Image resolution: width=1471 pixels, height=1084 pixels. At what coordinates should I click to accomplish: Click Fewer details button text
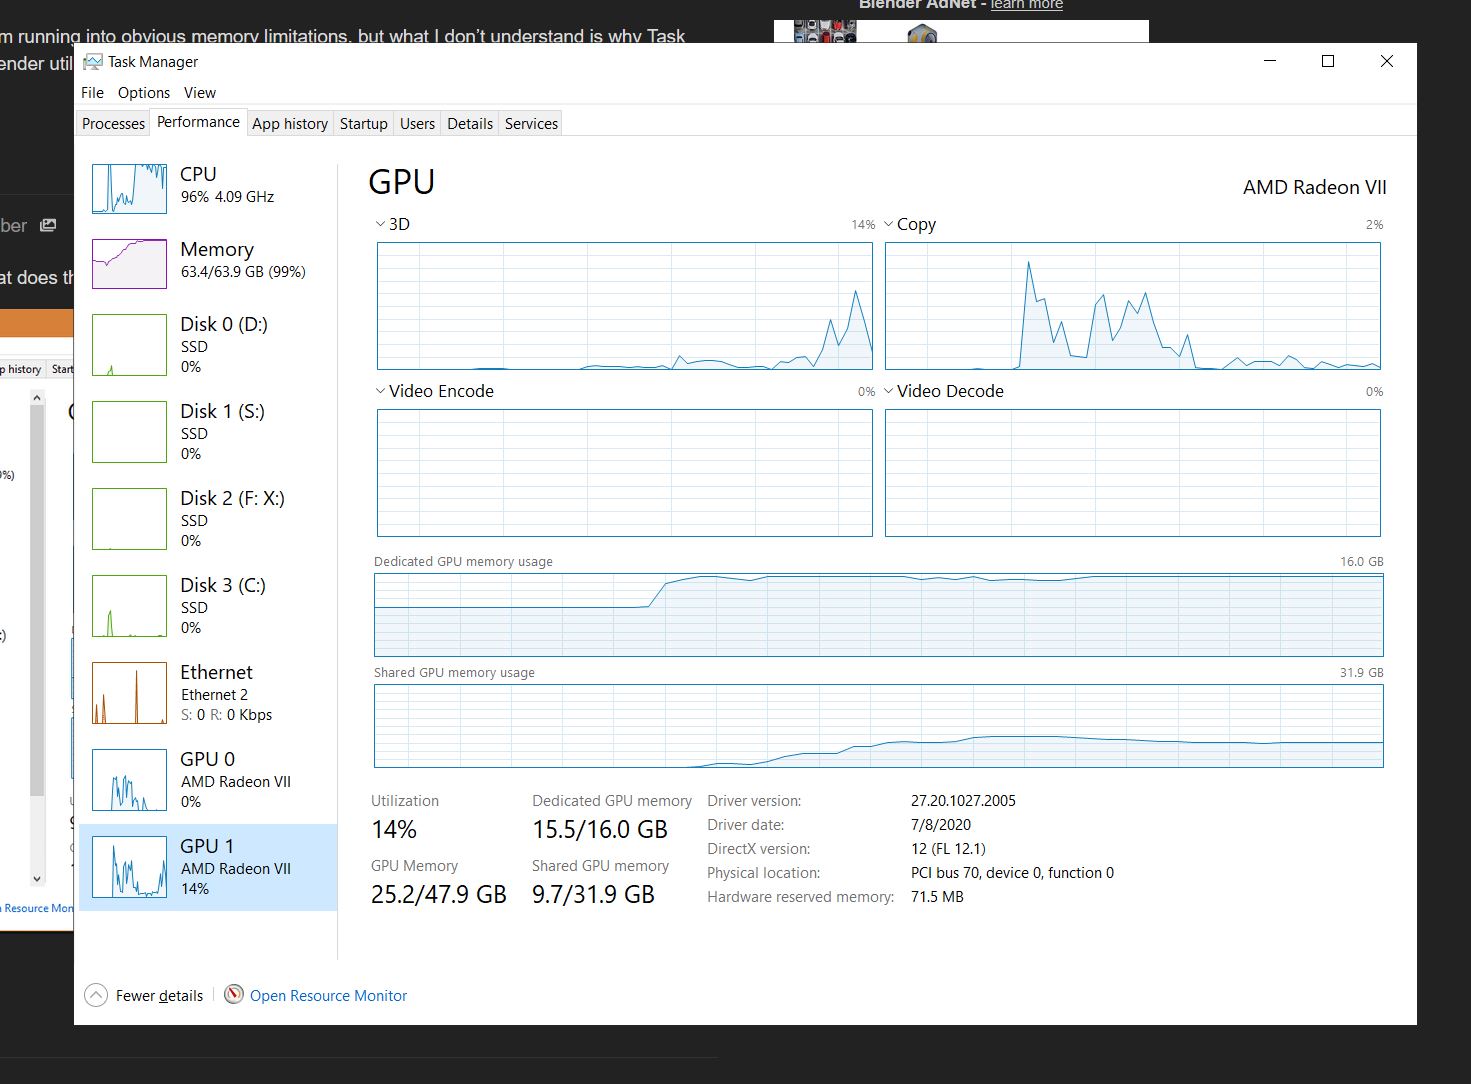click(x=159, y=995)
